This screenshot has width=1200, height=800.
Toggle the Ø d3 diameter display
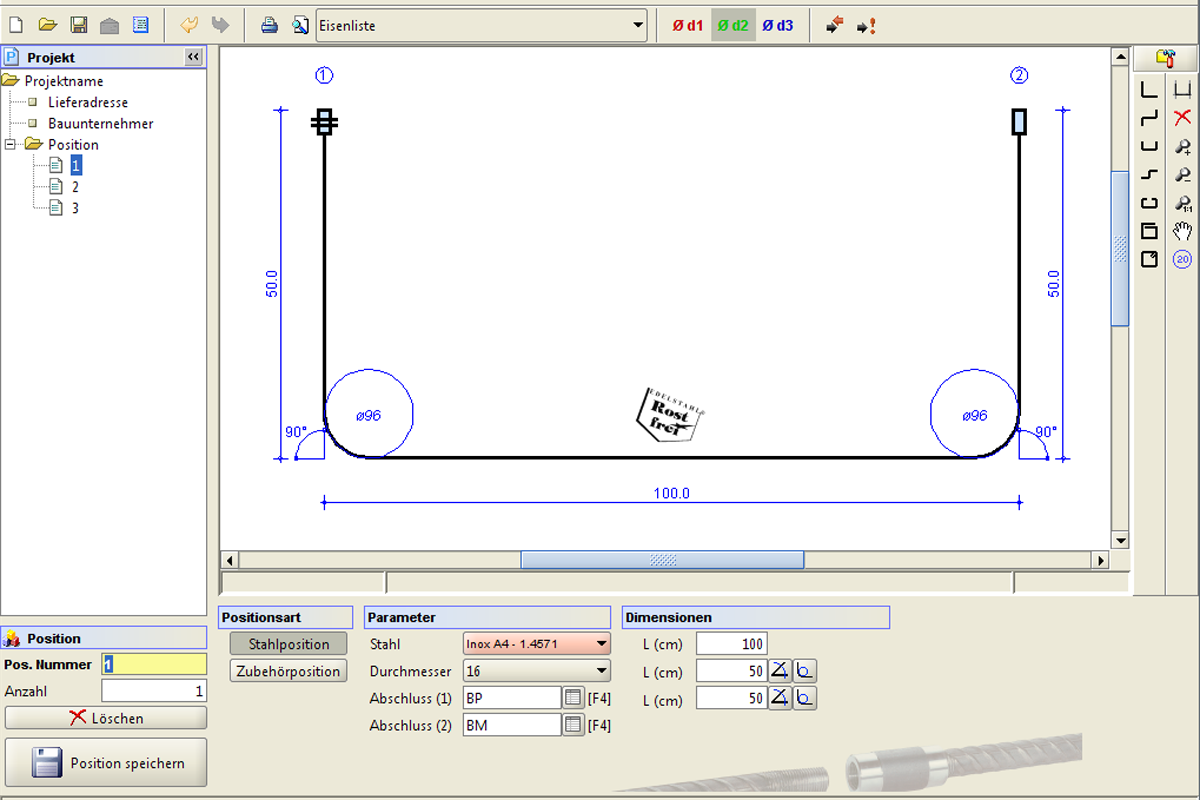pos(777,25)
